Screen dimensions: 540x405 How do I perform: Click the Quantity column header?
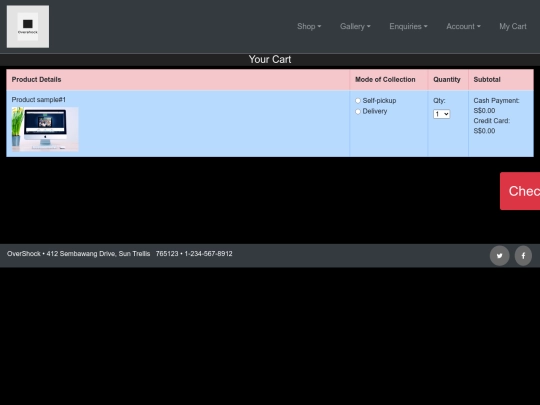448,80
